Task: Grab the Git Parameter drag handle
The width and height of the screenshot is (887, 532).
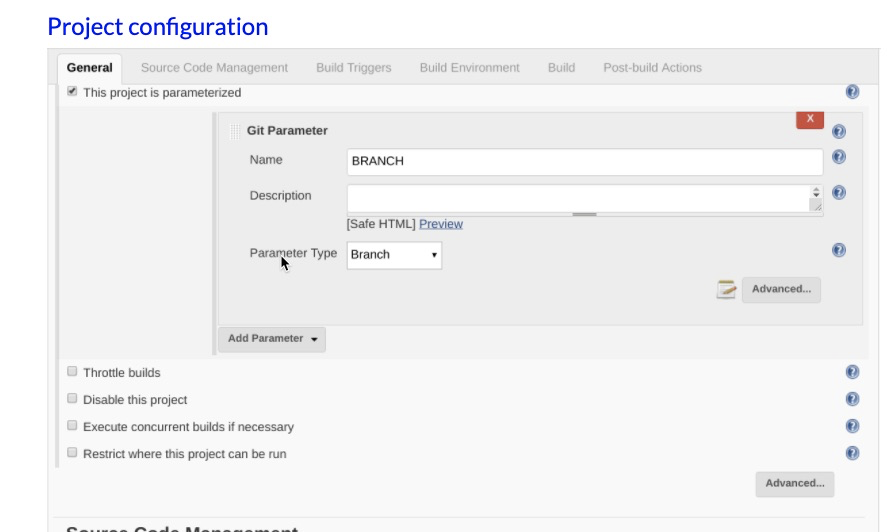Action: (234, 131)
